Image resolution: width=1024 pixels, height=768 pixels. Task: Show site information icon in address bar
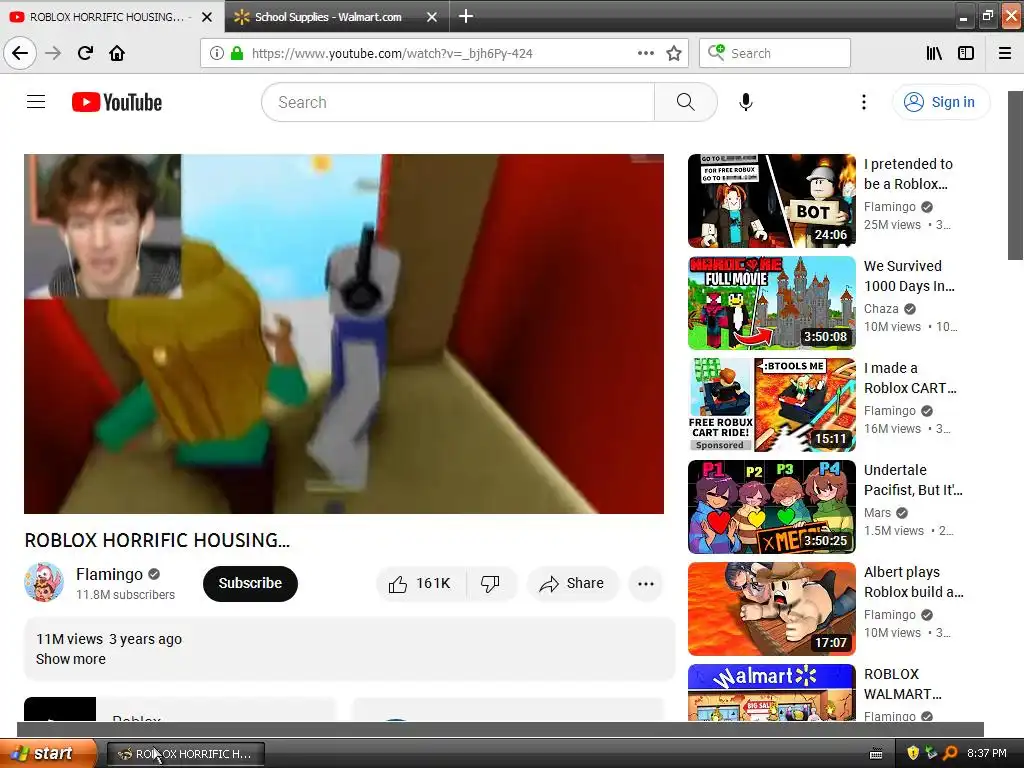point(216,53)
